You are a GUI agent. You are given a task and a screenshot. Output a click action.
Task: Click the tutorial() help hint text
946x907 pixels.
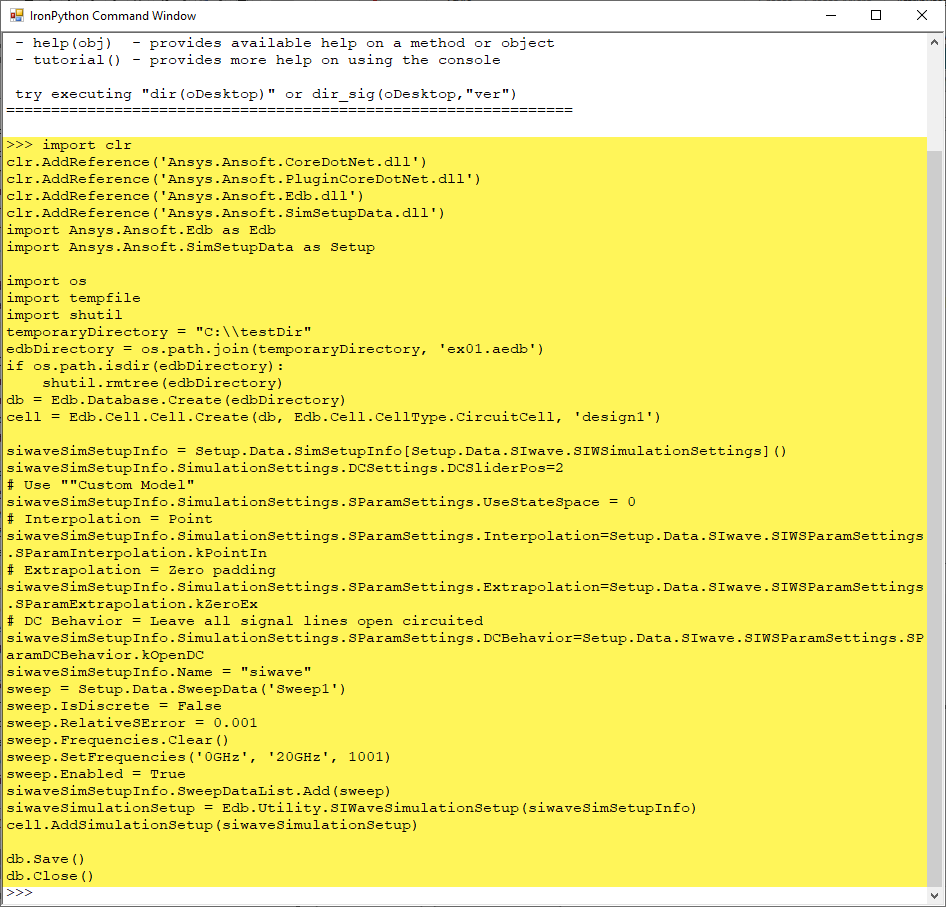[77, 59]
